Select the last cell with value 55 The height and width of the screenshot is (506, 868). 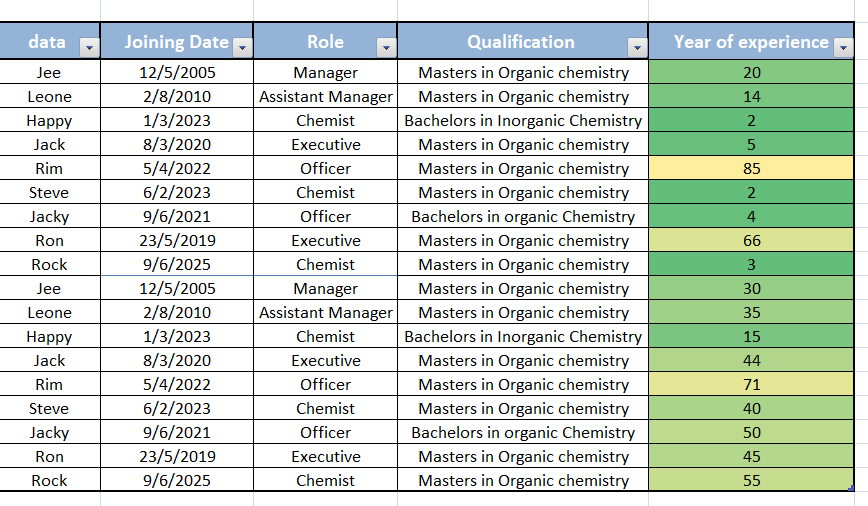[751, 479]
